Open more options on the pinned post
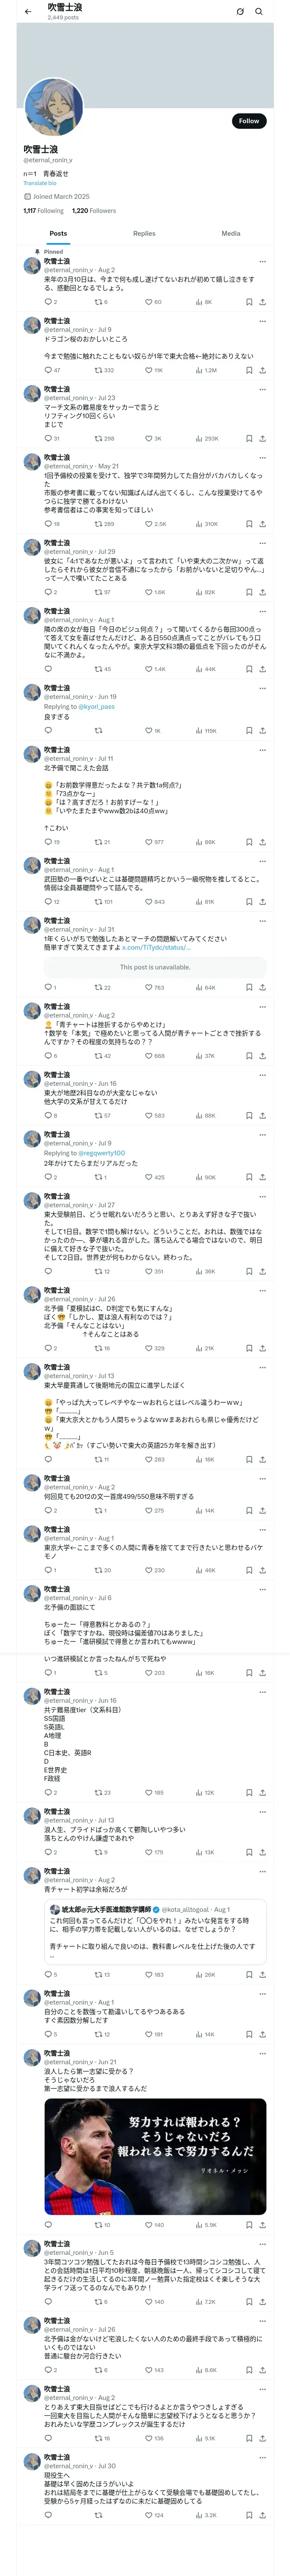This screenshot has height=2576, width=290. (x=263, y=262)
